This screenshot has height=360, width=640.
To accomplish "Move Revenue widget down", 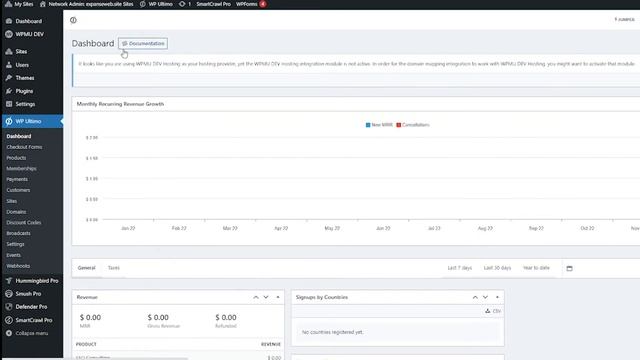I will point(266,297).
